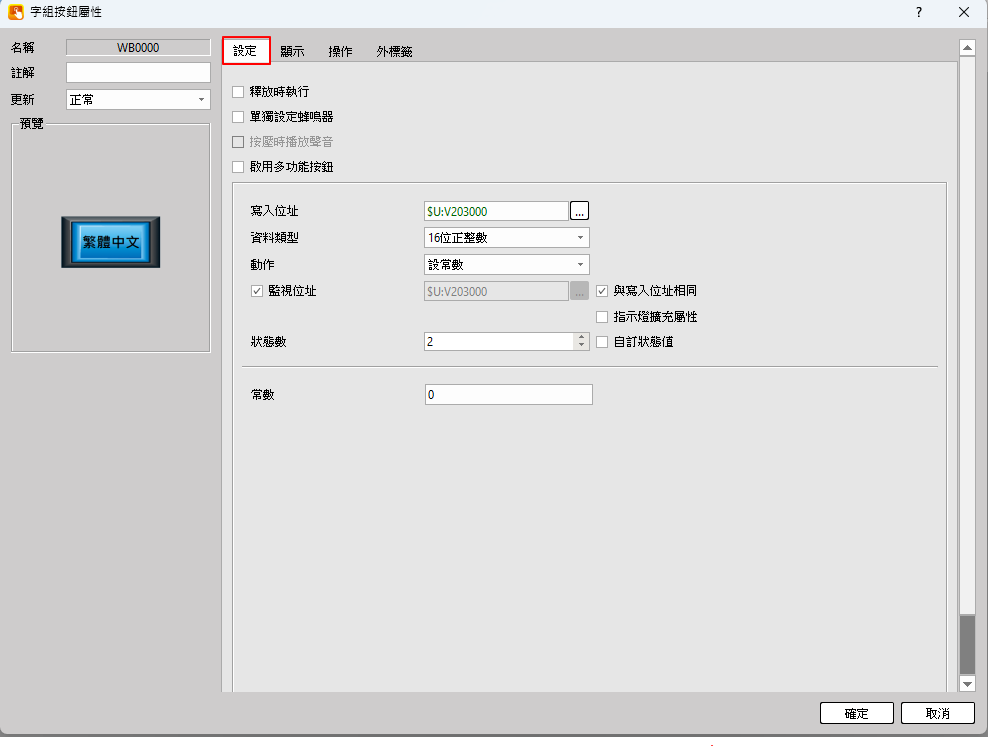Click the 繁體中文 preview button
Screen dimensions: 999x746
coord(110,241)
